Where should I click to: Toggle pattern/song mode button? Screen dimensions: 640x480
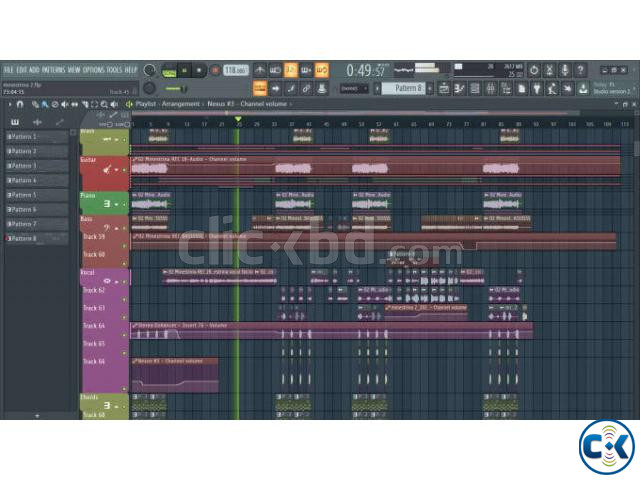(169, 71)
